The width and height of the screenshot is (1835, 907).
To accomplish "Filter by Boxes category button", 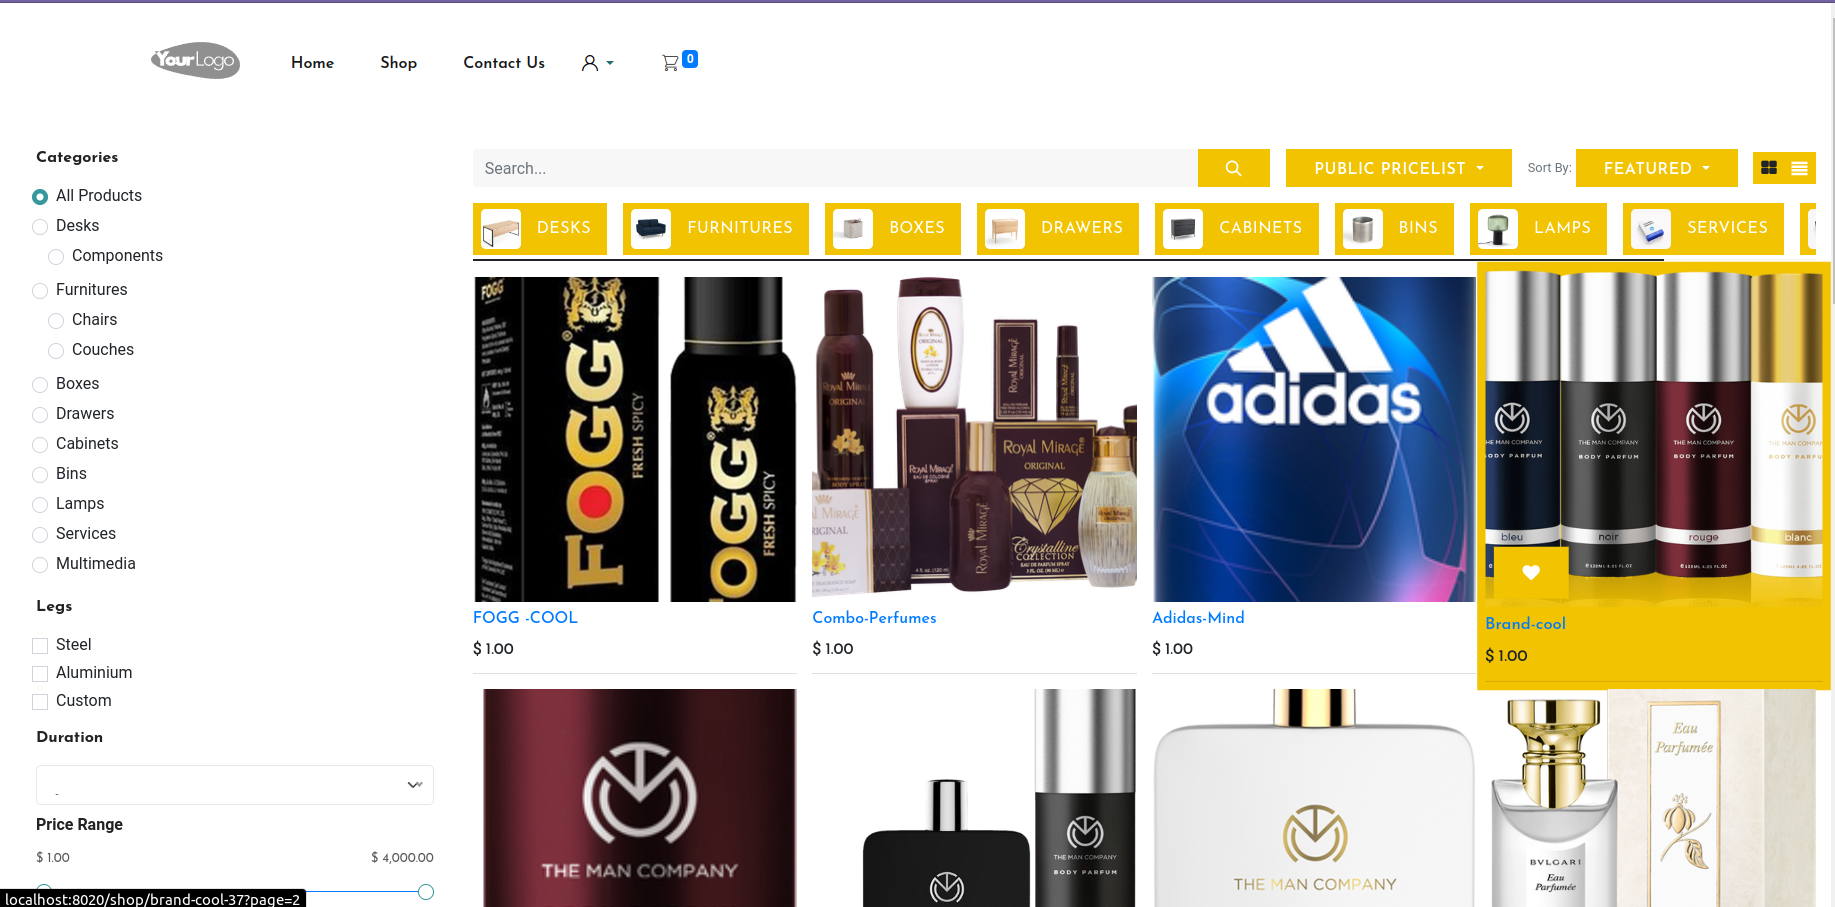I will tap(893, 229).
